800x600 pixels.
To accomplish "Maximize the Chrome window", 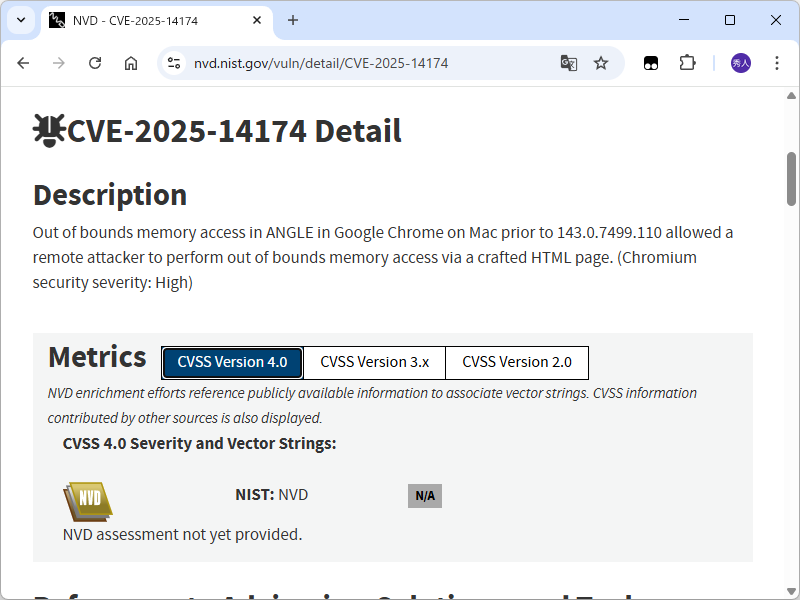I will [x=730, y=20].
